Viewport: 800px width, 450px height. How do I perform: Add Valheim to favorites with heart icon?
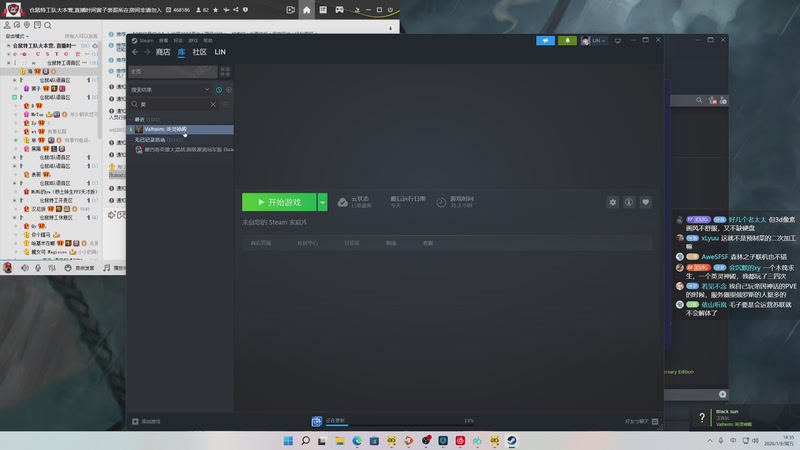tap(645, 202)
